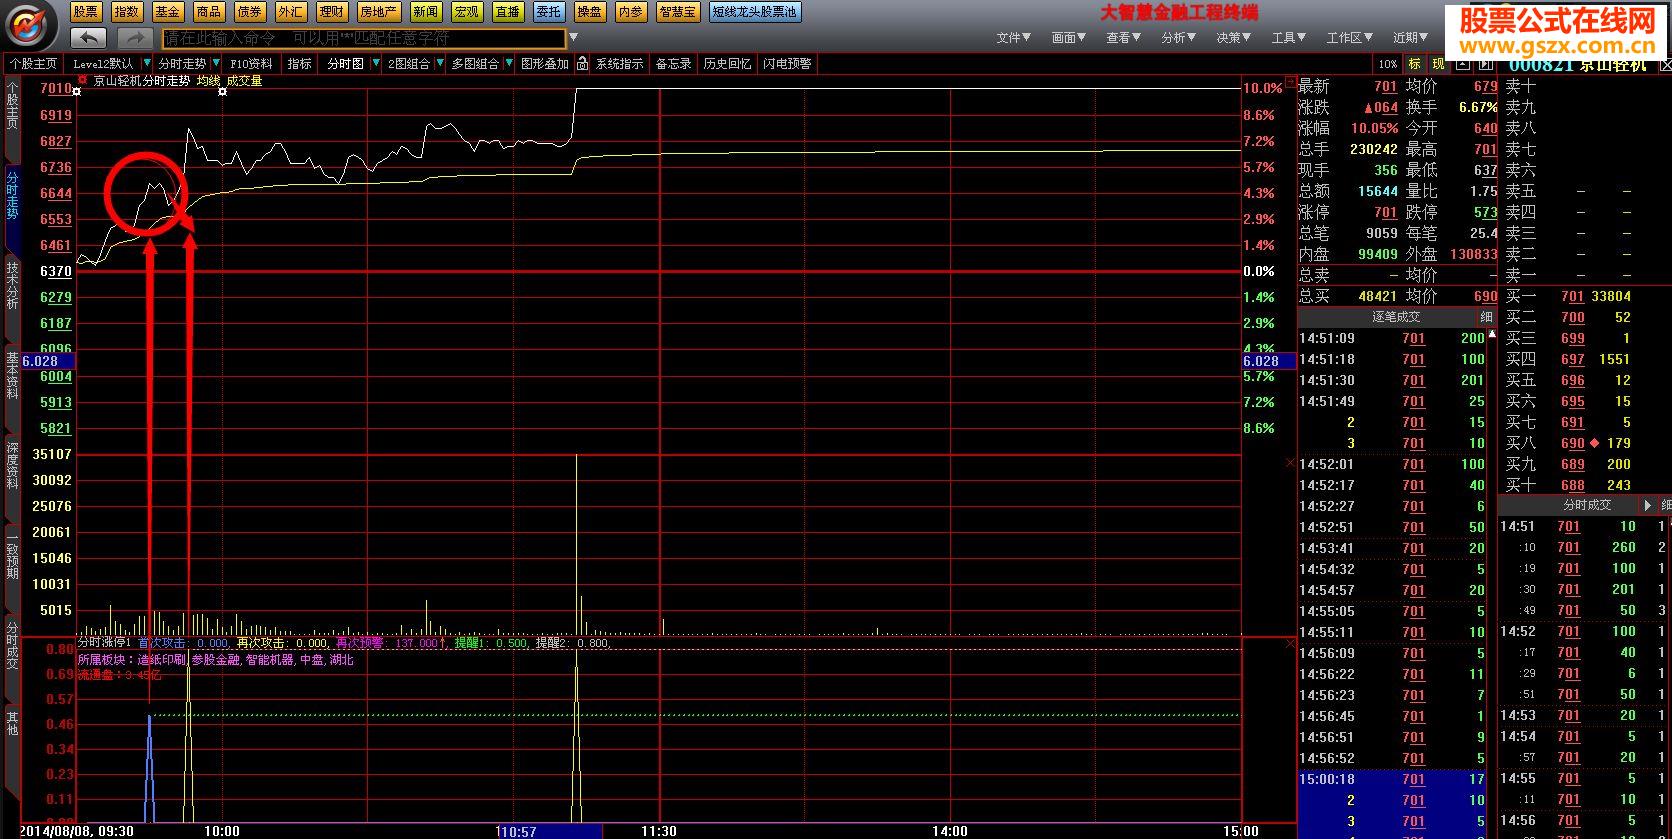This screenshot has width=1672, height=839.
Task: Click the lock icon beside 图形叠加
Action: pyautogui.click(x=582, y=64)
